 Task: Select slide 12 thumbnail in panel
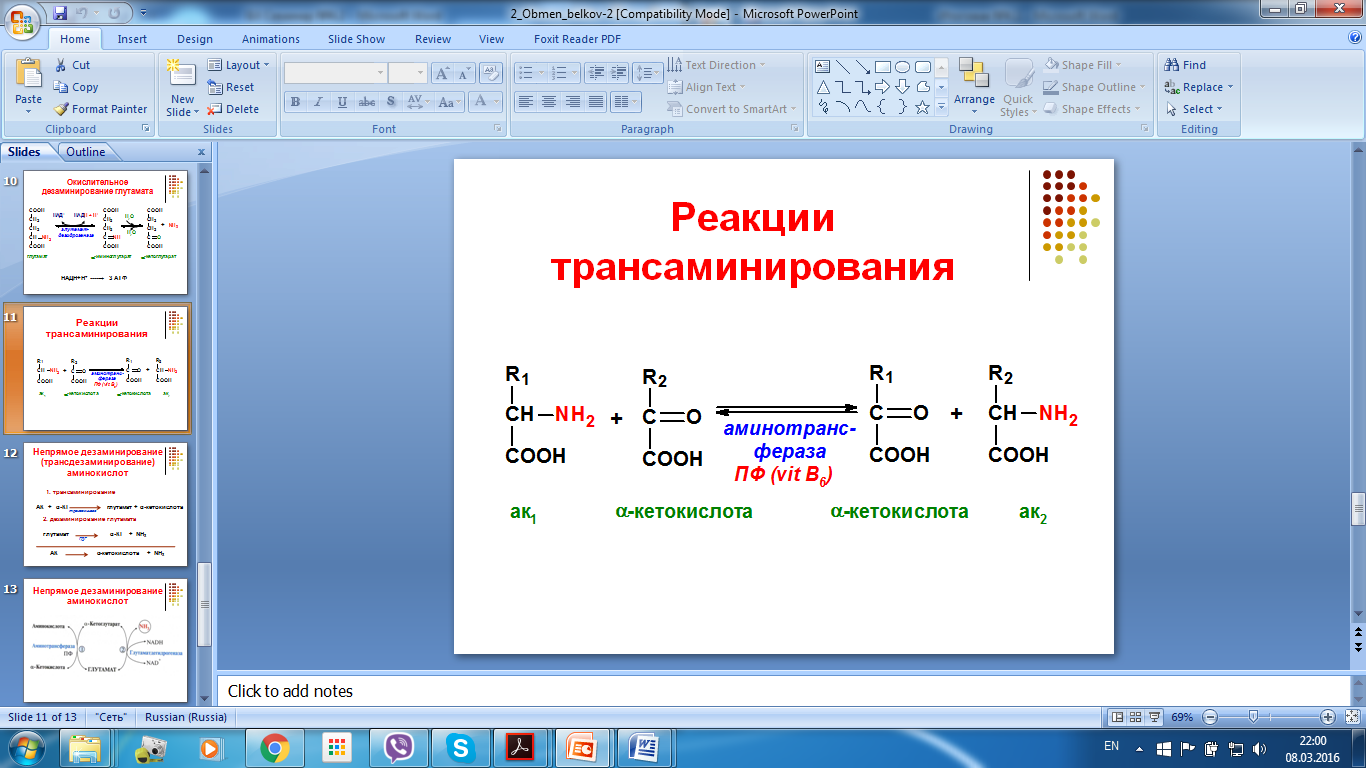[105, 505]
